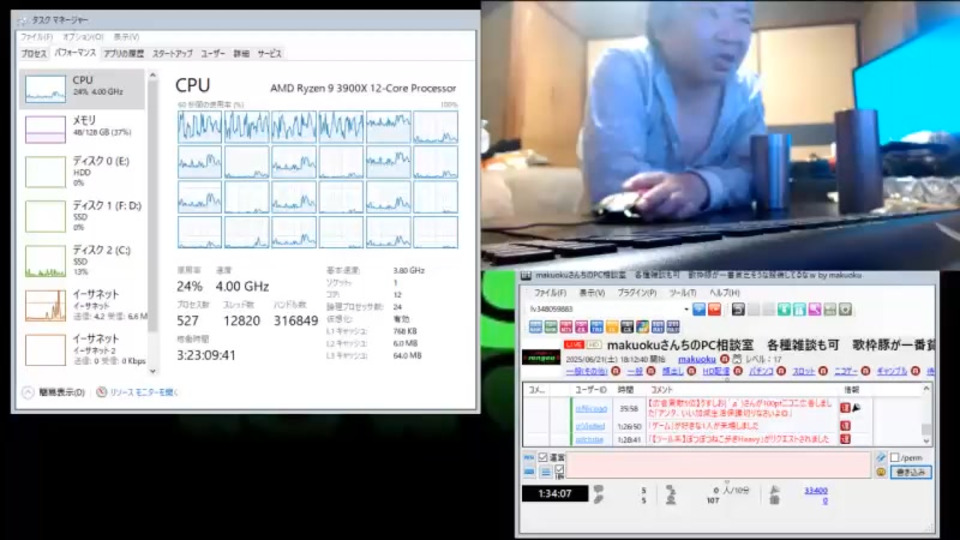Open ツール(T) menu in comment viewer
This screenshot has height=540, width=960.
tap(683, 293)
